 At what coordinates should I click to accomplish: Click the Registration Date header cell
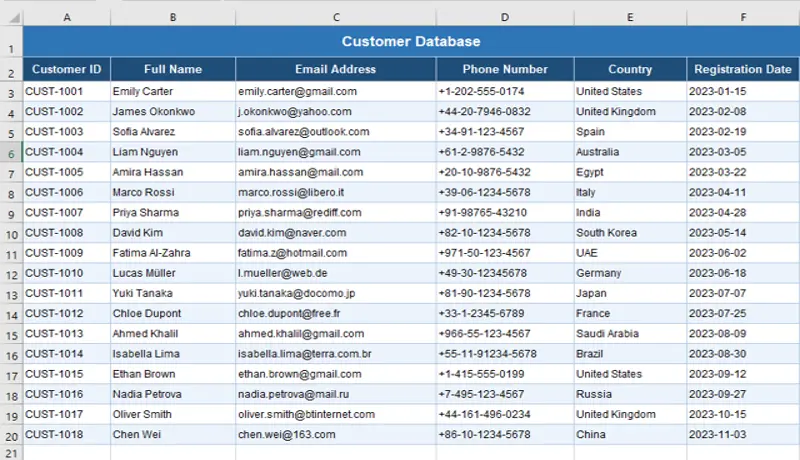point(743,69)
